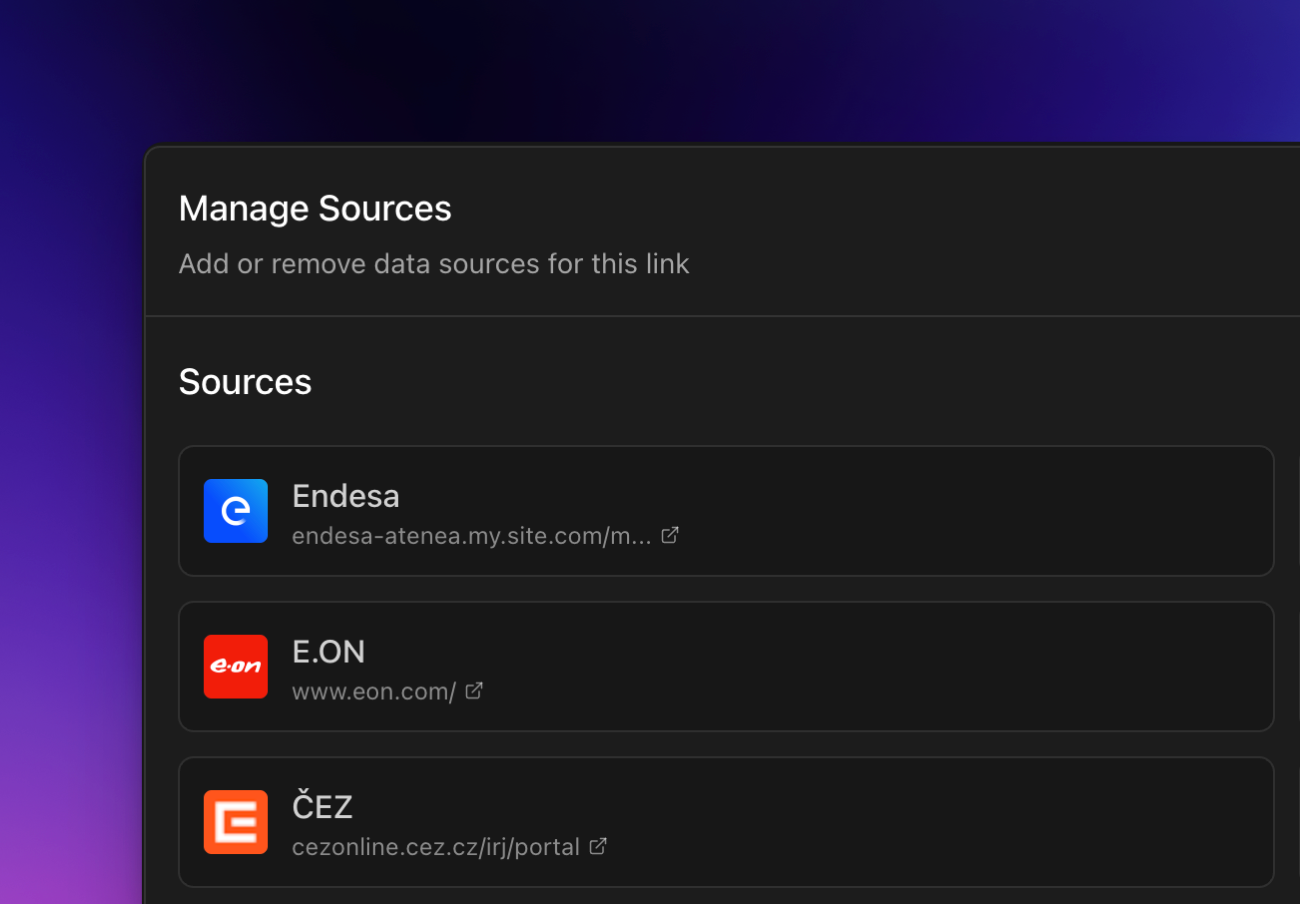The width and height of the screenshot is (1300, 904).
Task: Open the www.eon.com/ link
Action: point(374,691)
